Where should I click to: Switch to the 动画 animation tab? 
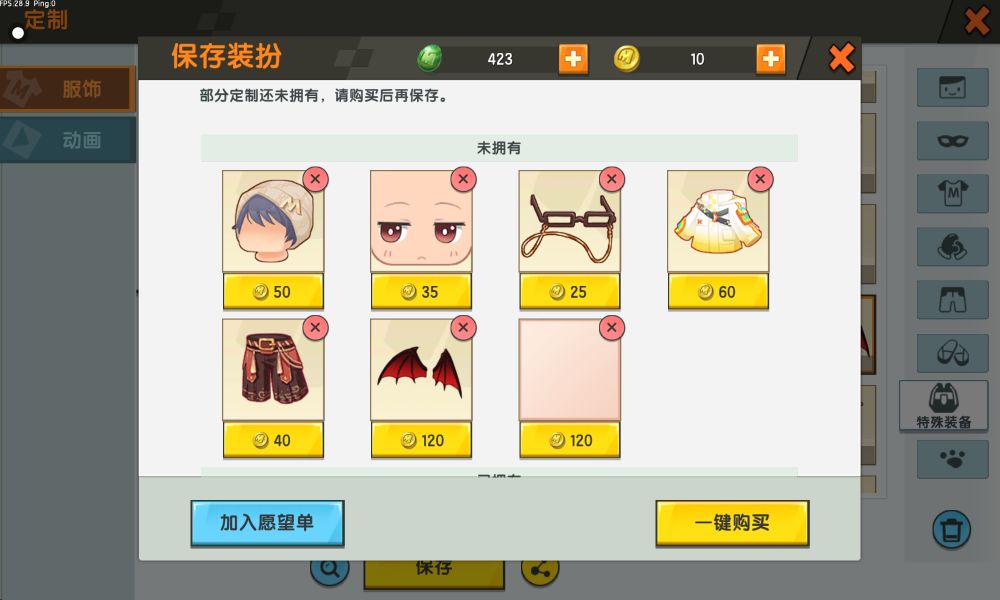click(x=68, y=140)
